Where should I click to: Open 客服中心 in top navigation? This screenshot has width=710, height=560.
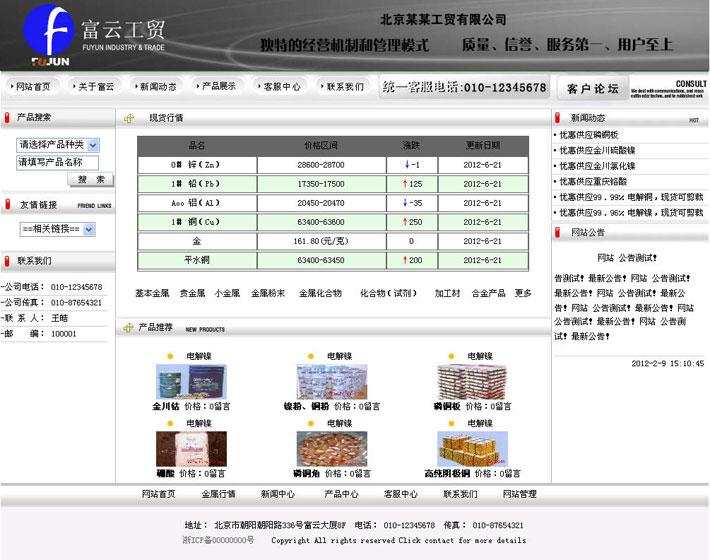(x=279, y=86)
